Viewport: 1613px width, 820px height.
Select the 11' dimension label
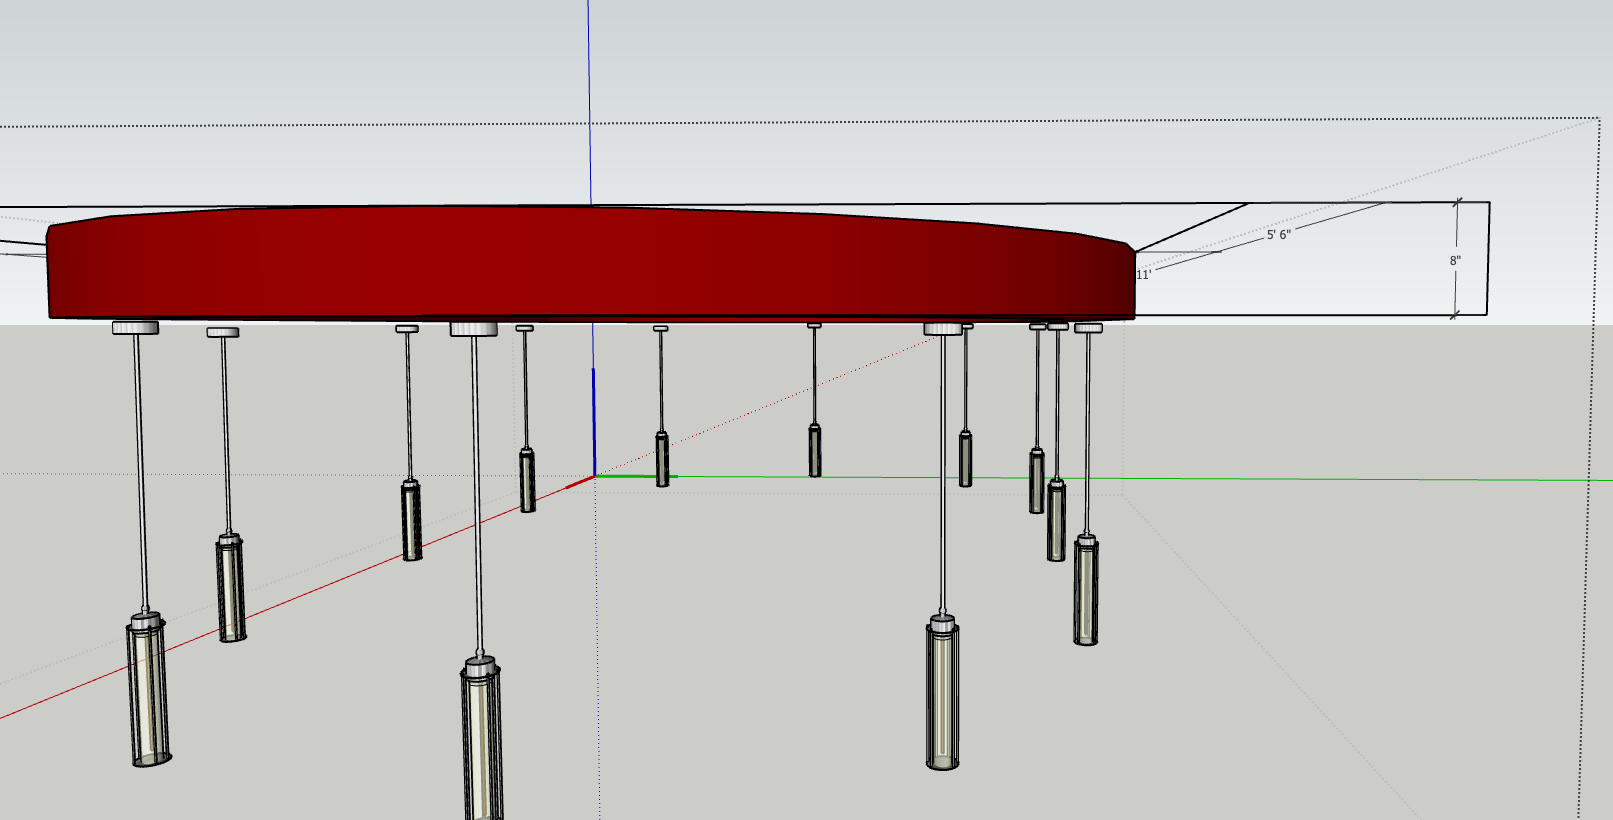tap(1144, 274)
